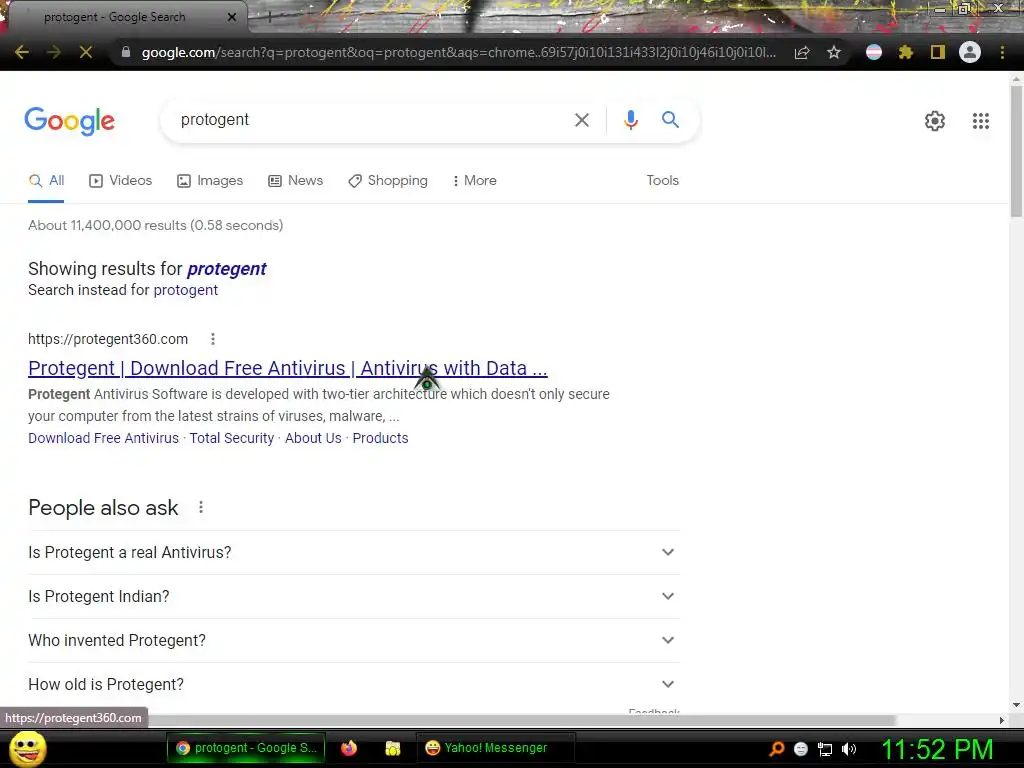Switch to the News tab
The height and width of the screenshot is (768, 1024).
[296, 180]
